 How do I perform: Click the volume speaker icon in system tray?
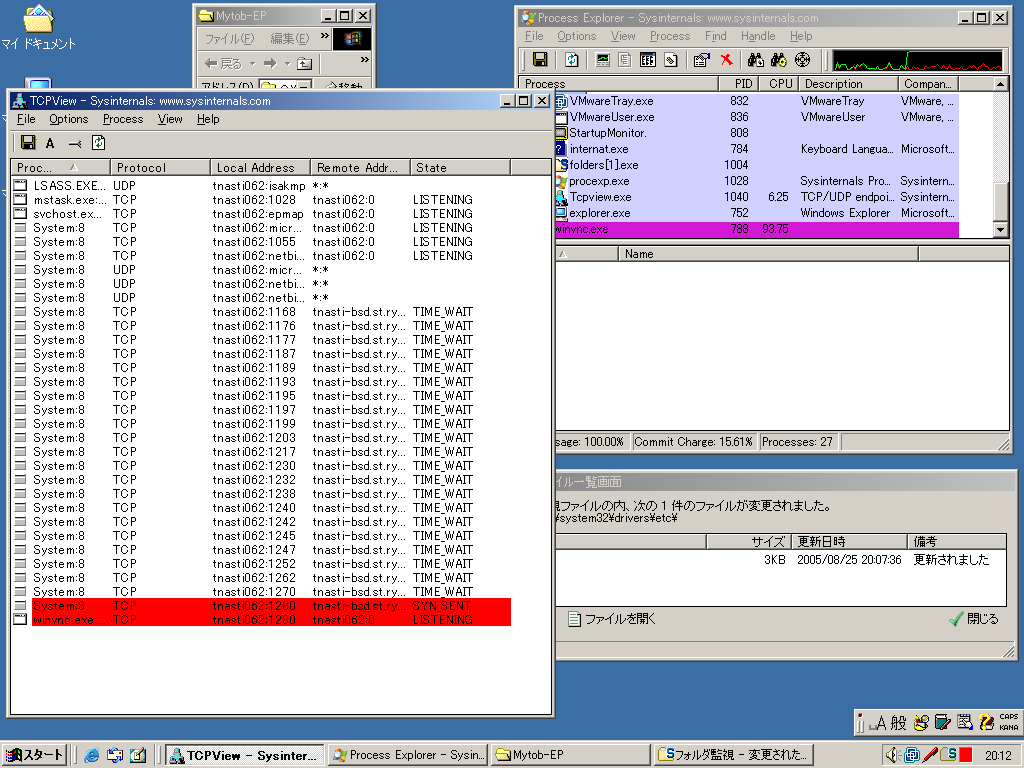coord(893,755)
